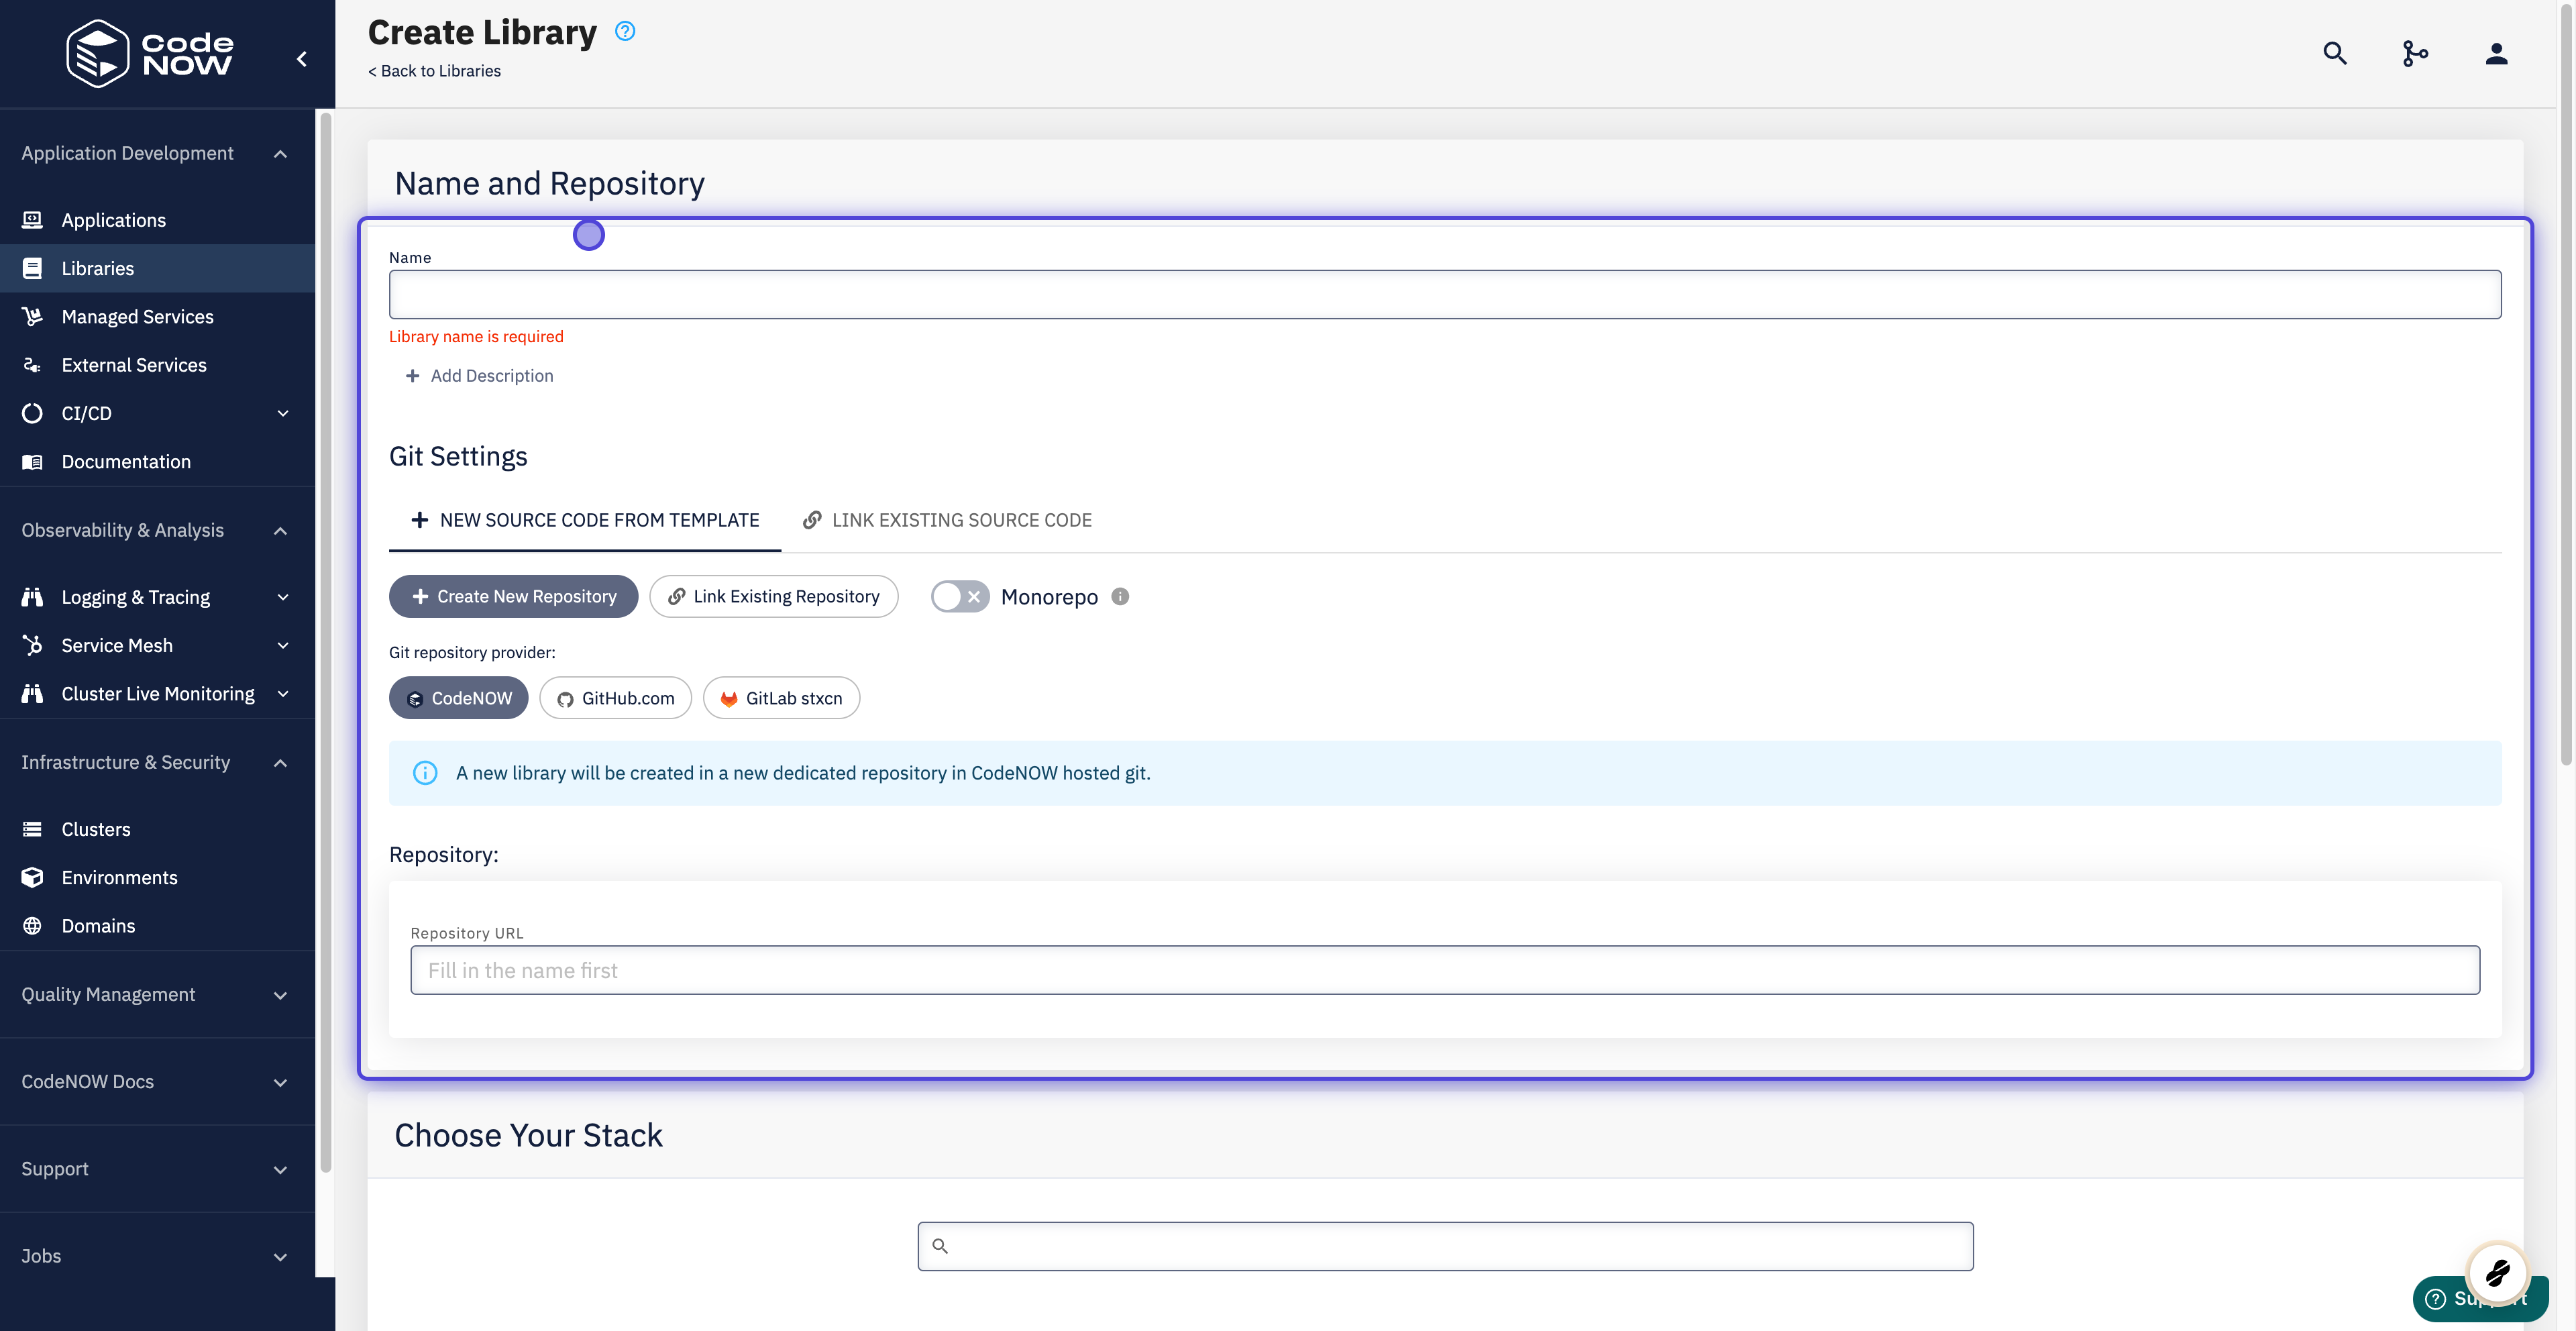This screenshot has height=1331, width=2576.
Task: Select CodeNOW as git provider
Action: [459, 698]
